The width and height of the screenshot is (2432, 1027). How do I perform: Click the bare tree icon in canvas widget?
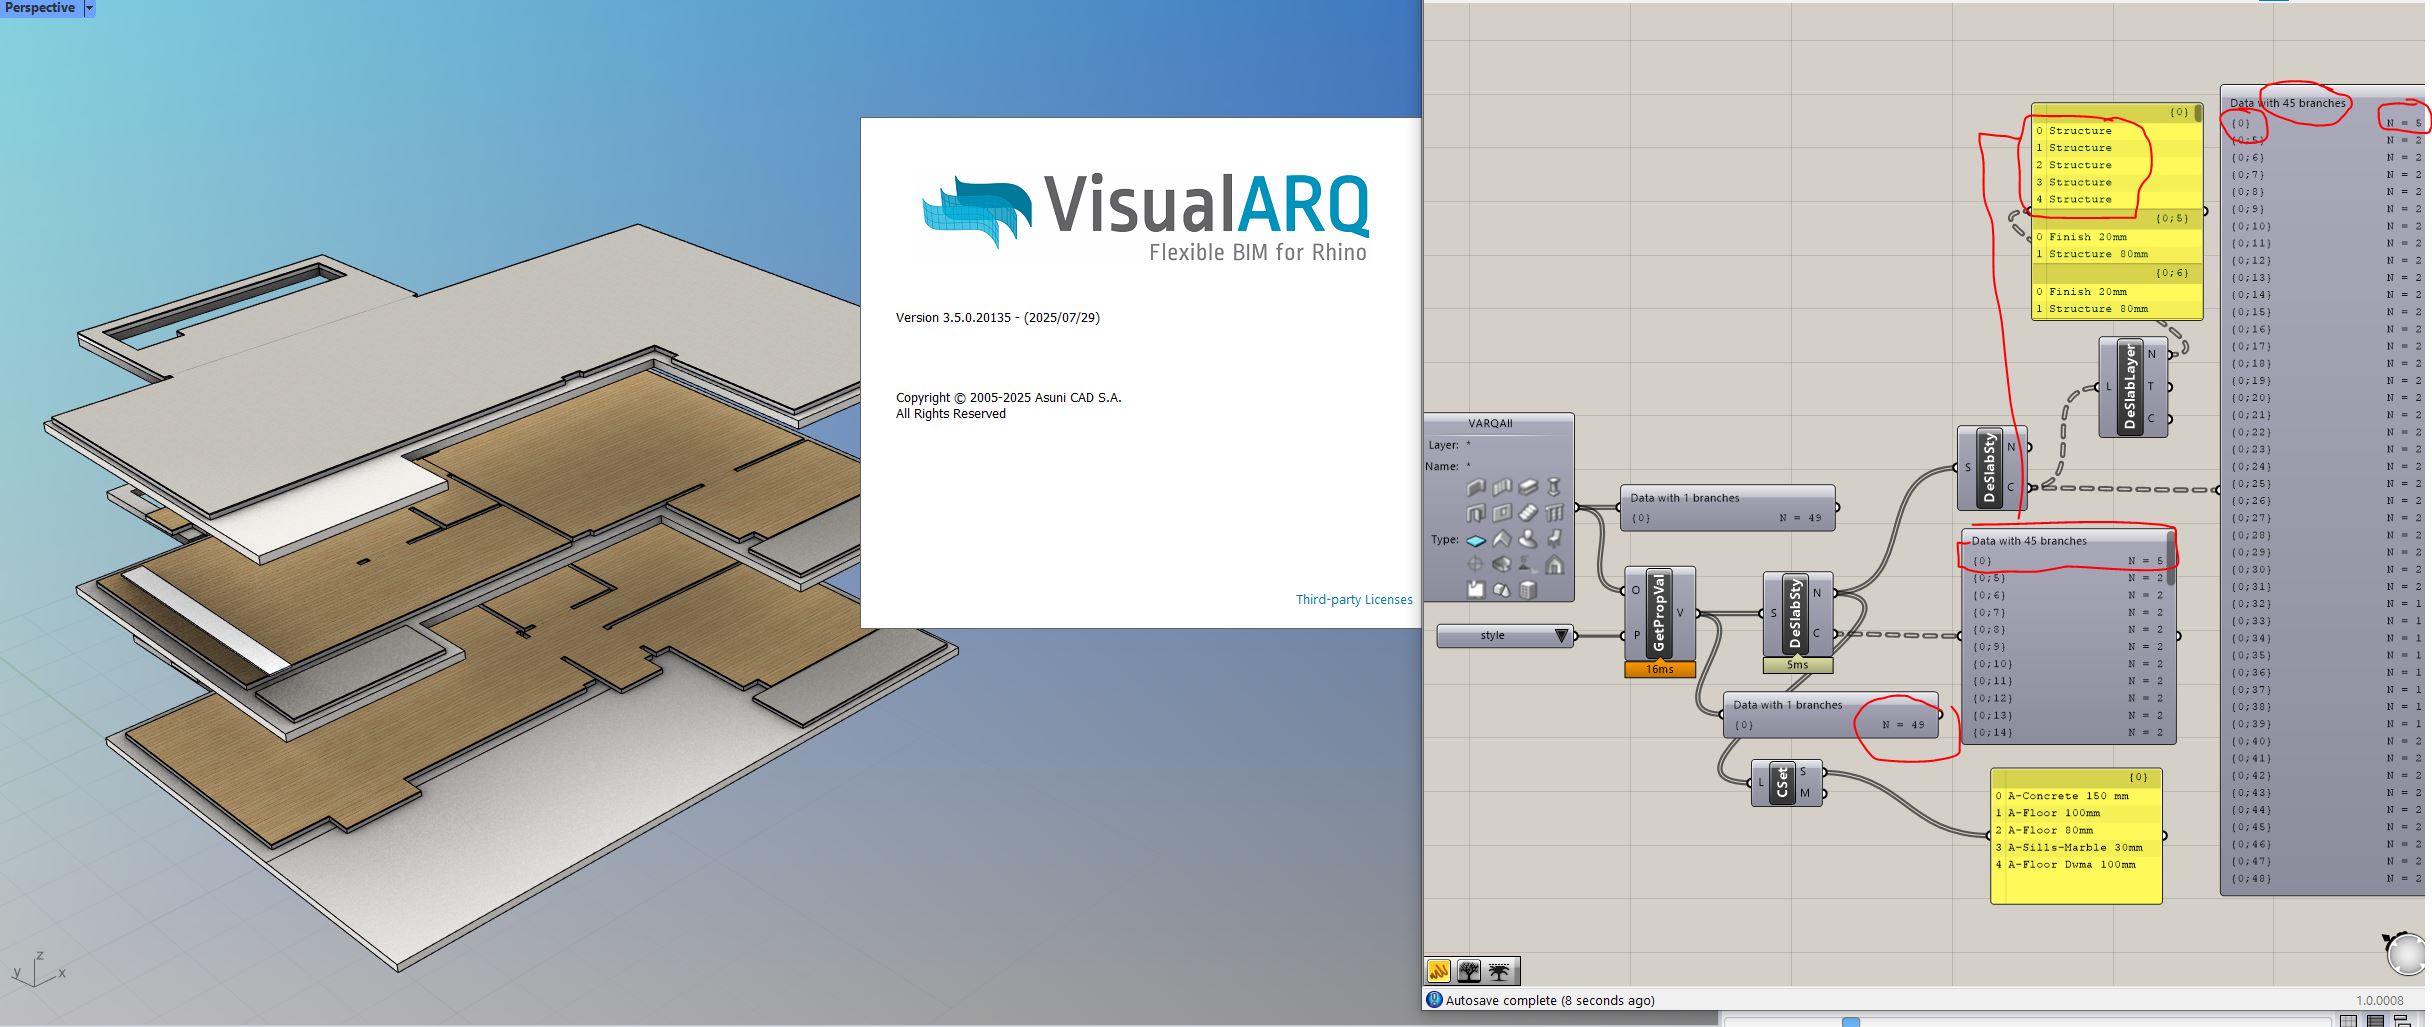(1469, 971)
